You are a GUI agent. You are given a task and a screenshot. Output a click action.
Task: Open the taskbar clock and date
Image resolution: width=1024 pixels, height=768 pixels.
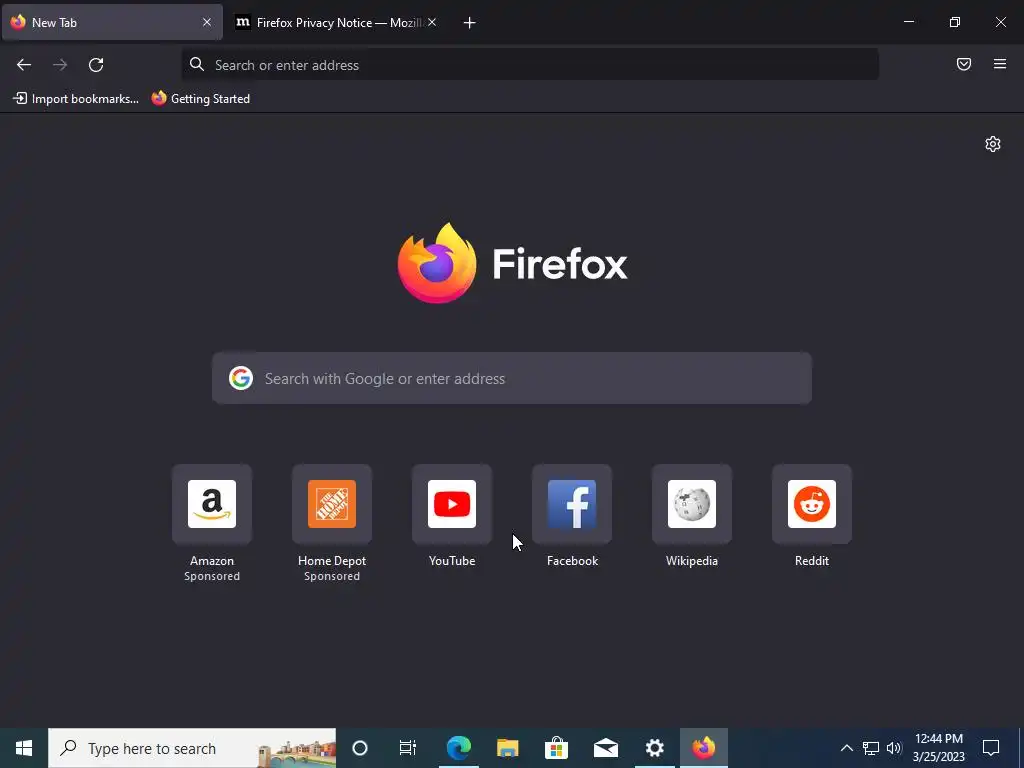(938, 748)
